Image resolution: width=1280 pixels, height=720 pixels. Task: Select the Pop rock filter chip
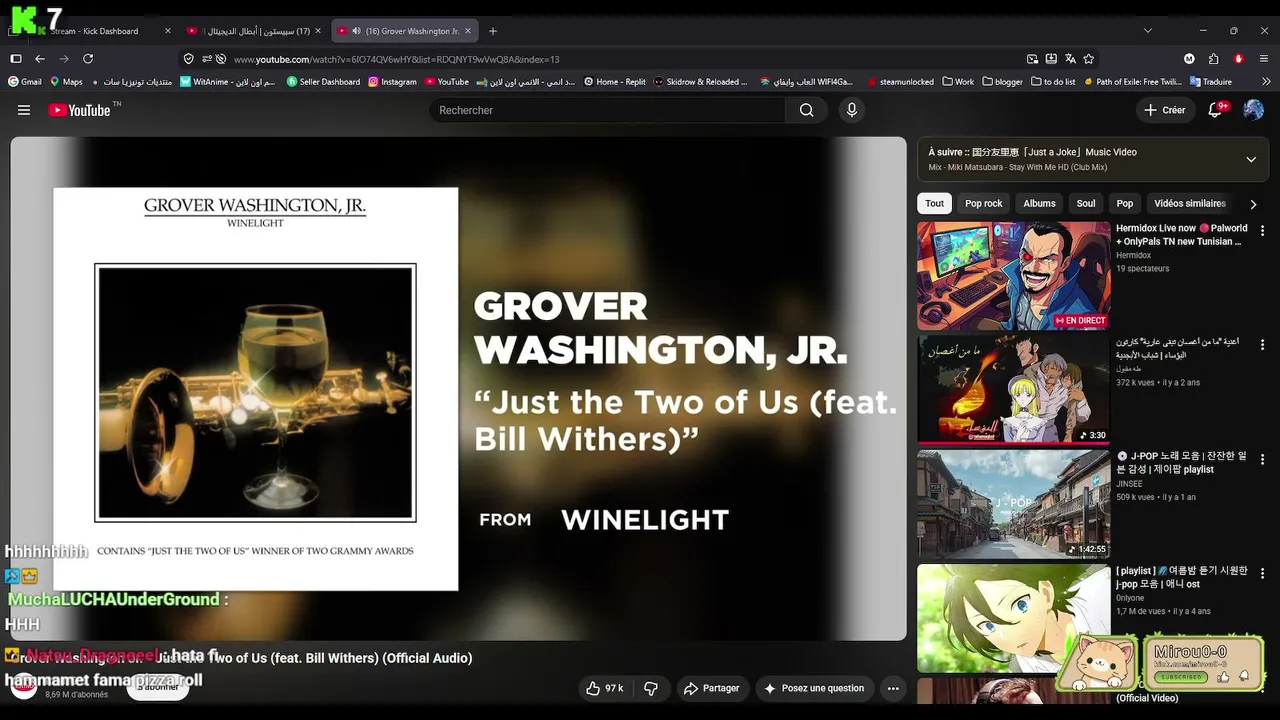point(984,204)
